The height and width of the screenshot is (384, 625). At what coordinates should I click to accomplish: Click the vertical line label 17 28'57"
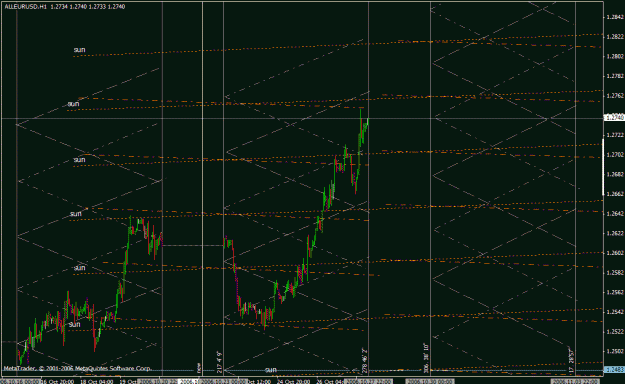pos(571,361)
